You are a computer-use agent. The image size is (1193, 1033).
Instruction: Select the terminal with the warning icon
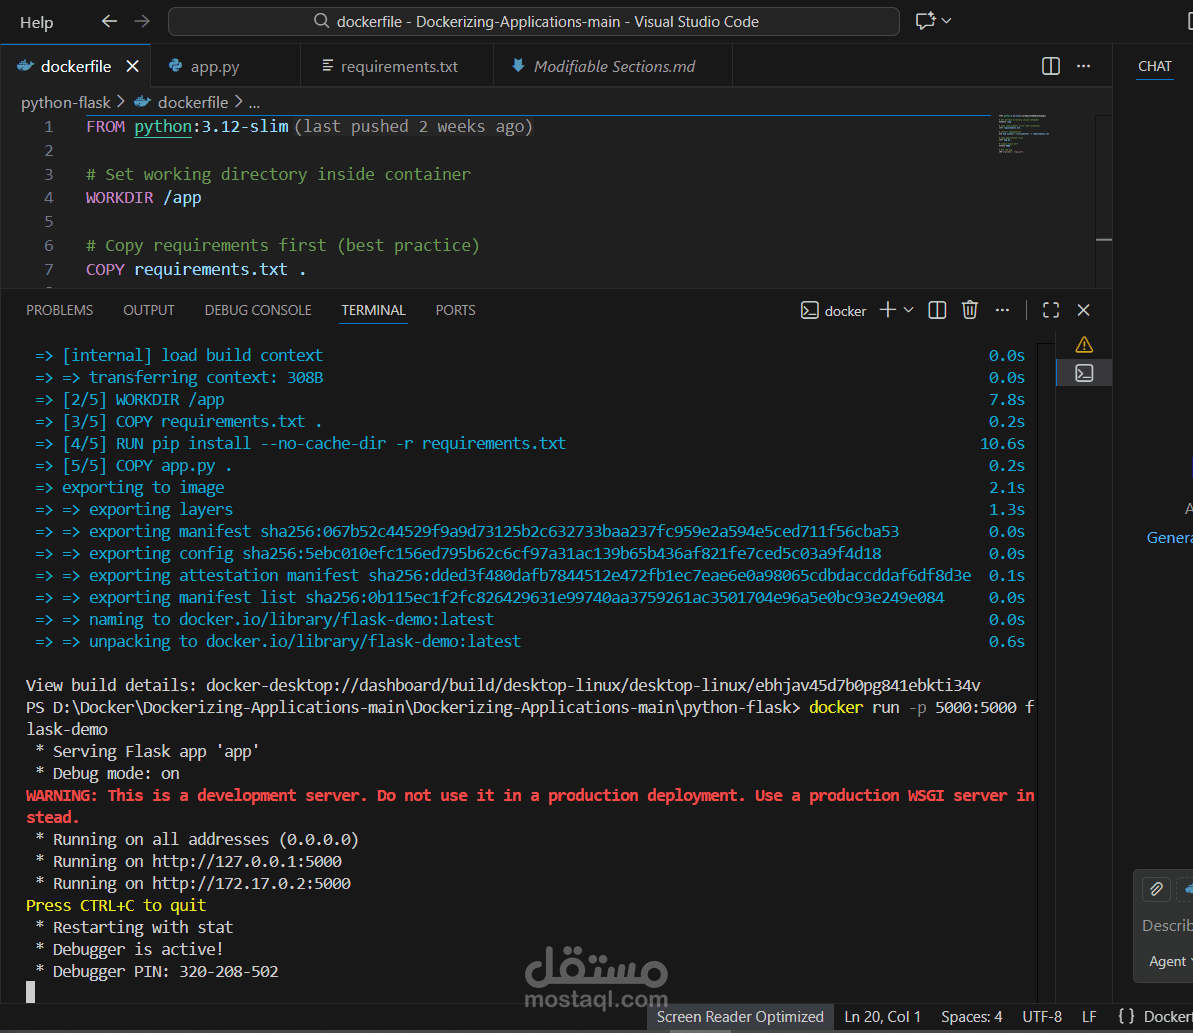1084,345
